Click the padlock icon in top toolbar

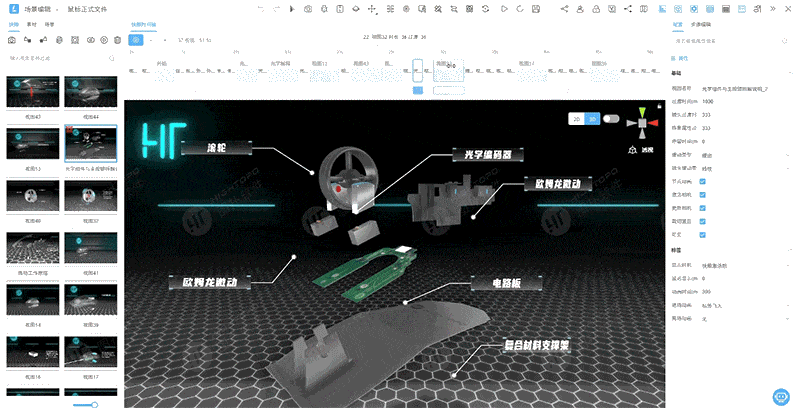[596, 9]
